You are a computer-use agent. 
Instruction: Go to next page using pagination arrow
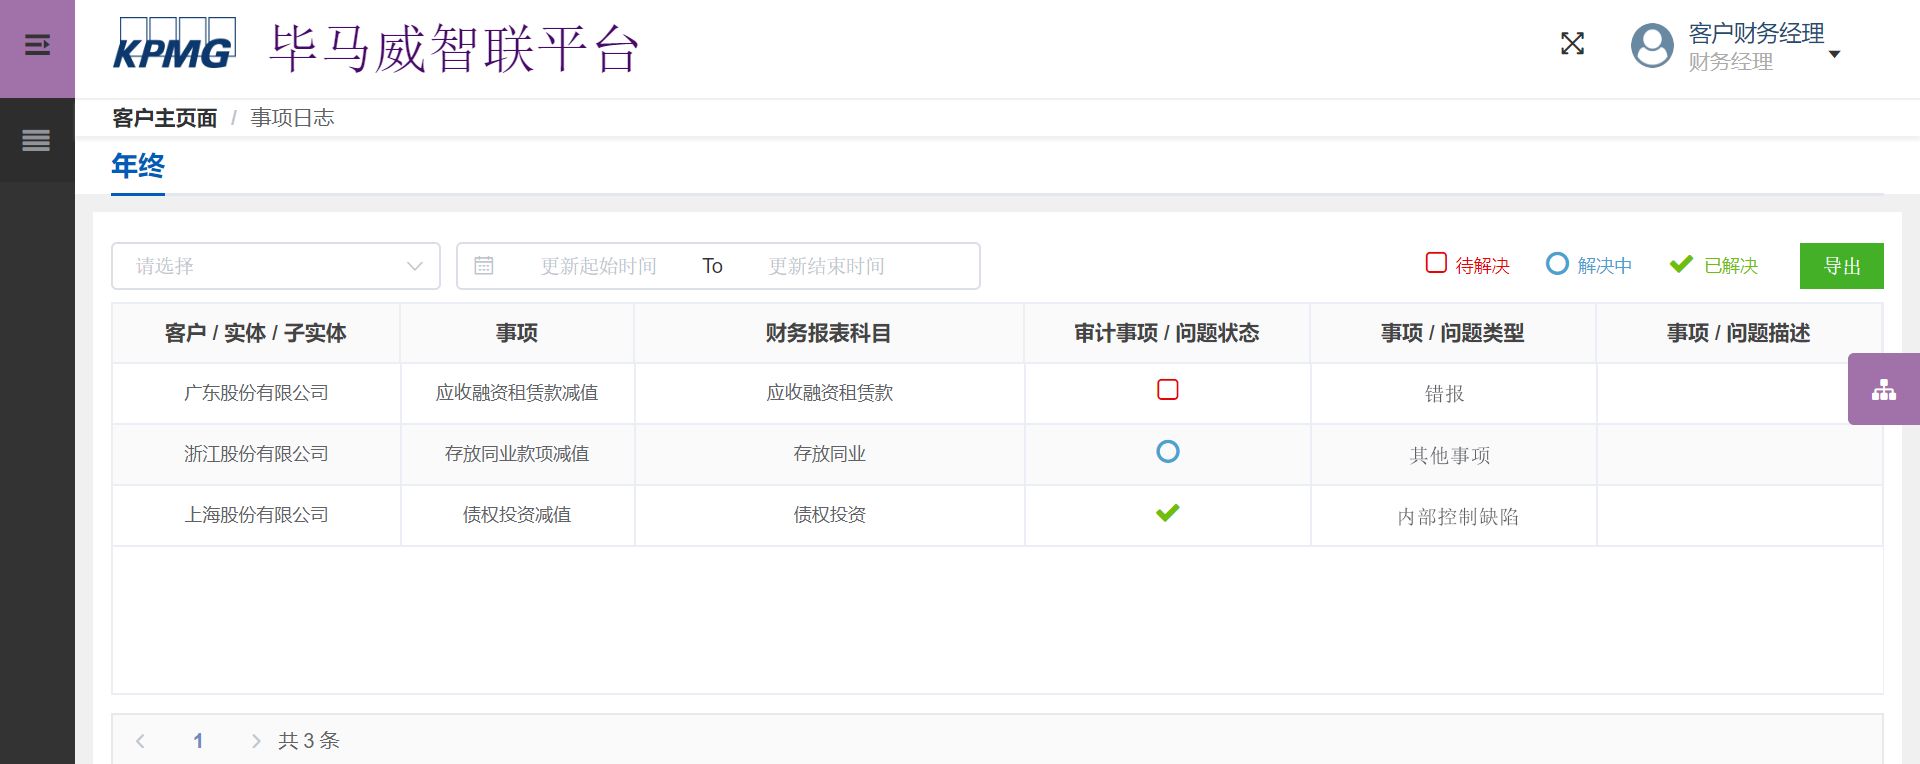pos(256,741)
